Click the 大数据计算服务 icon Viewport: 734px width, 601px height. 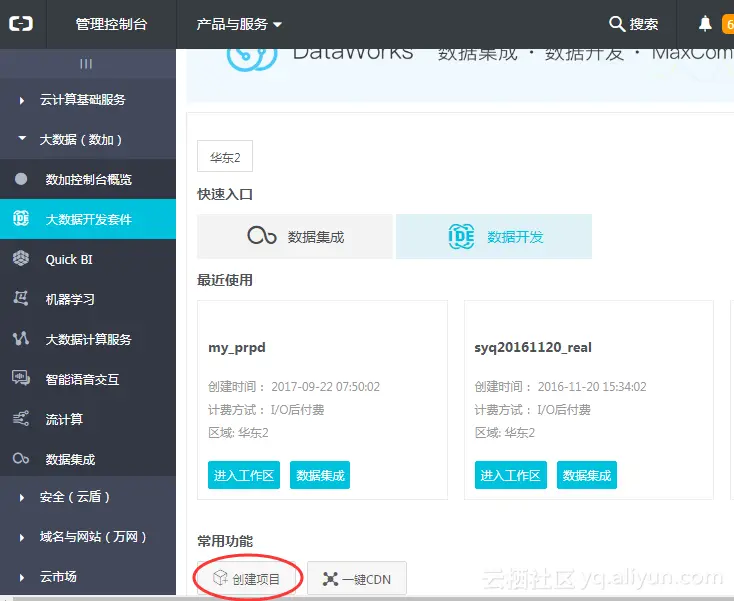[x=21, y=338]
